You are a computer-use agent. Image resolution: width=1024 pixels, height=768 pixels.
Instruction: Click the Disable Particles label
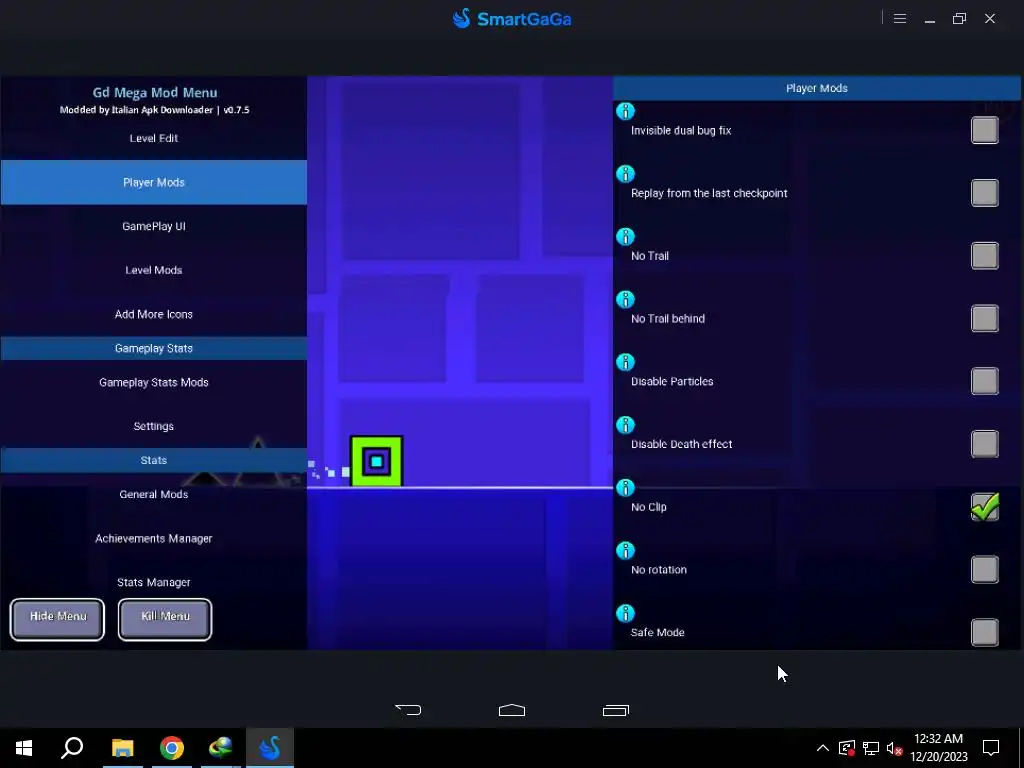tap(672, 381)
